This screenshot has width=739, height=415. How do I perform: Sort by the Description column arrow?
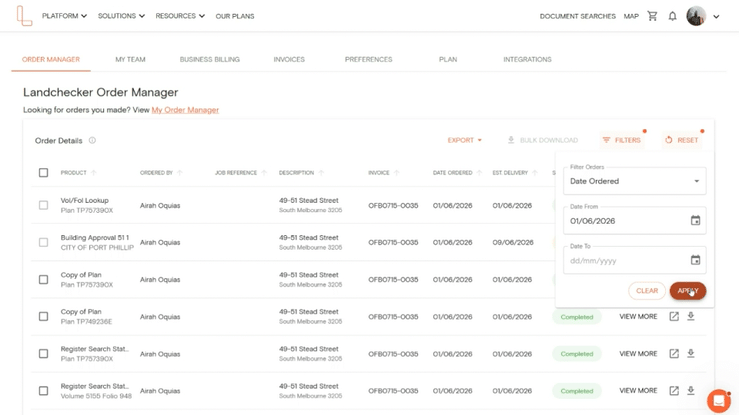point(321,173)
